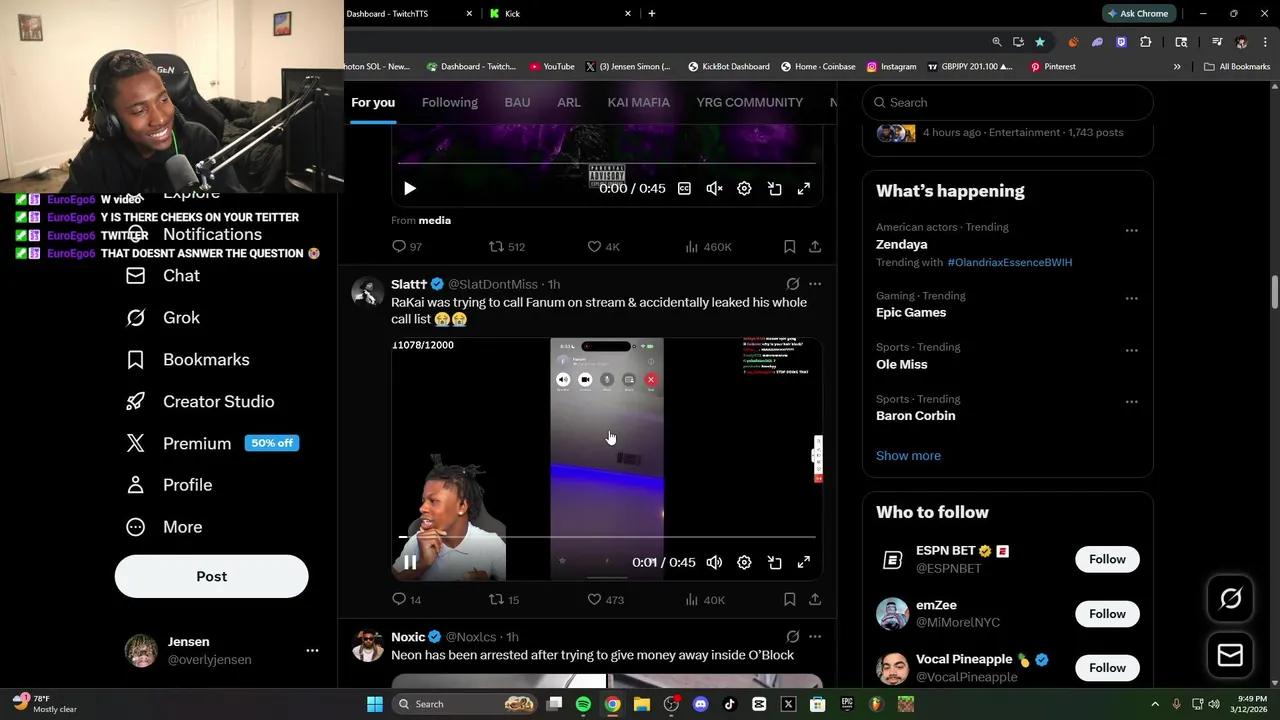Open Bookmarks in the sidebar
Image resolution: width=1280 pixels, height=720 pixels.
188,360
